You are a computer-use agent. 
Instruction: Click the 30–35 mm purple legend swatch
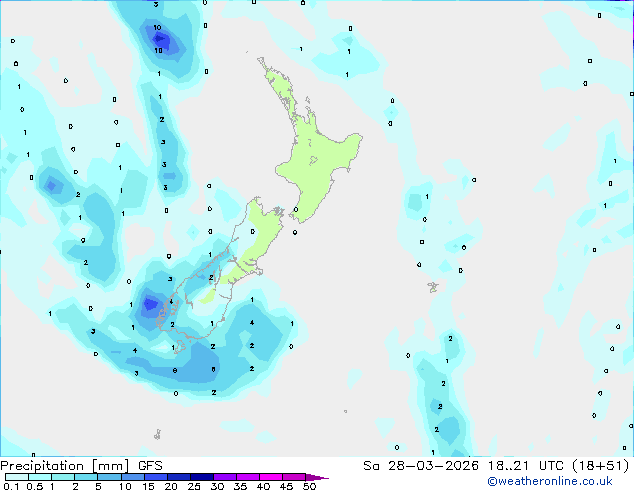point(225,477)
